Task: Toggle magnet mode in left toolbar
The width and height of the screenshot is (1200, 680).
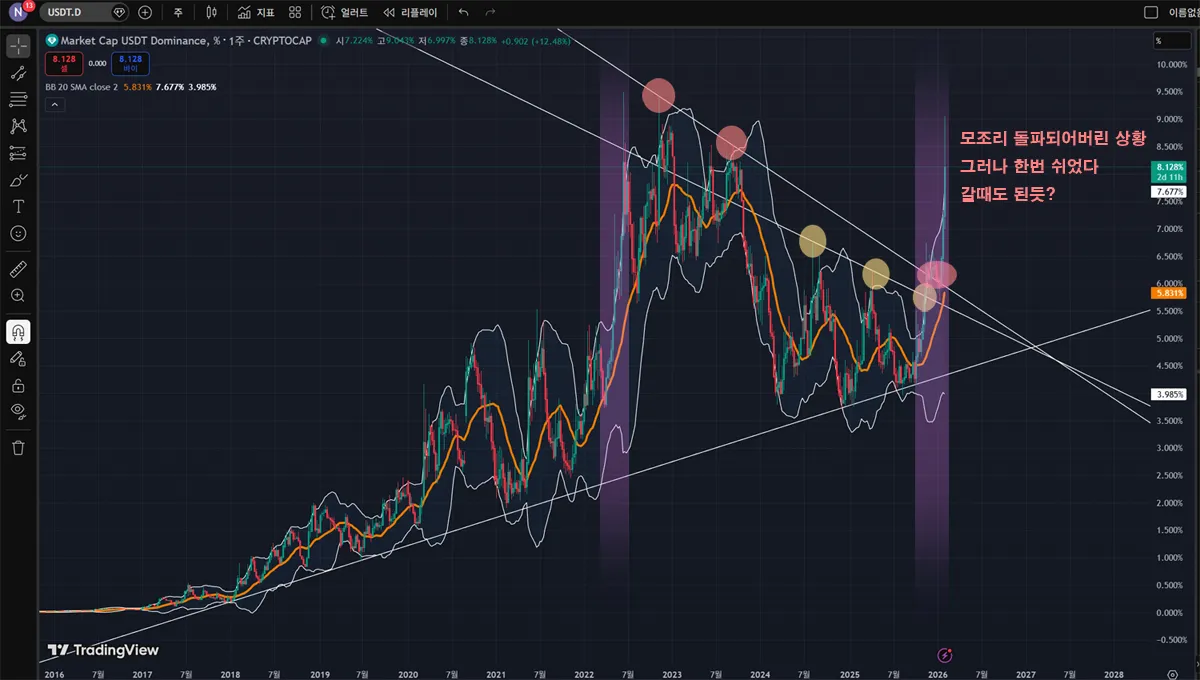Action: tap(18, 332)
